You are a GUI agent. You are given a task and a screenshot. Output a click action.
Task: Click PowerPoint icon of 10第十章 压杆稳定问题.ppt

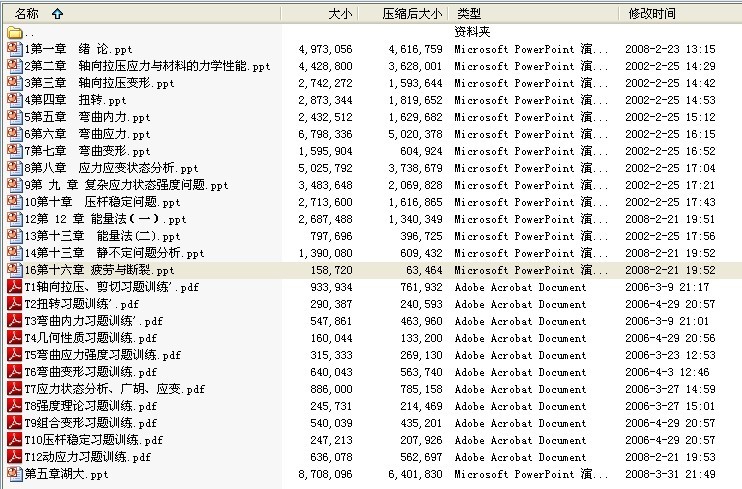[x=15, y=202]
